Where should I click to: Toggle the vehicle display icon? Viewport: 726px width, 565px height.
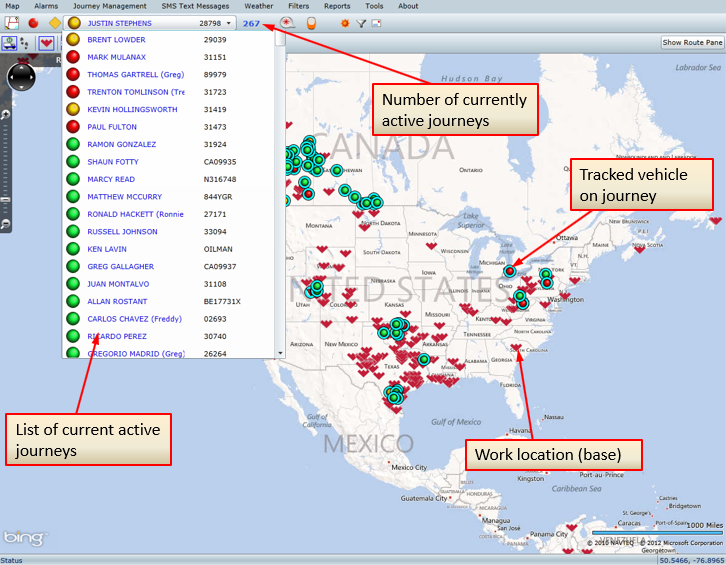[10, 43]
